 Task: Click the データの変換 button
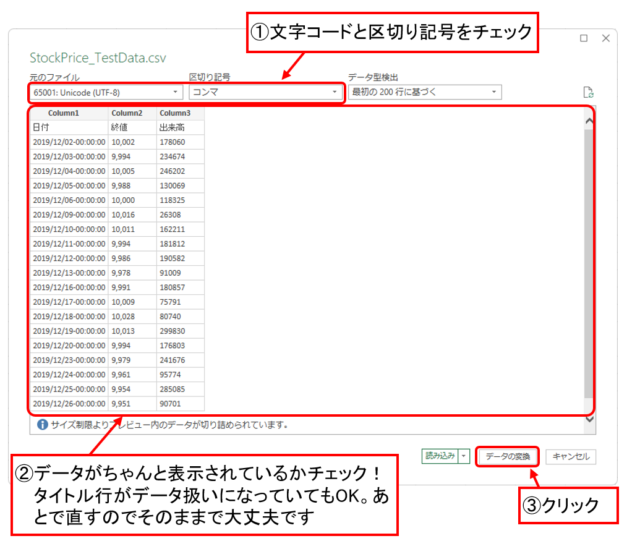click(x=507, y=456)
